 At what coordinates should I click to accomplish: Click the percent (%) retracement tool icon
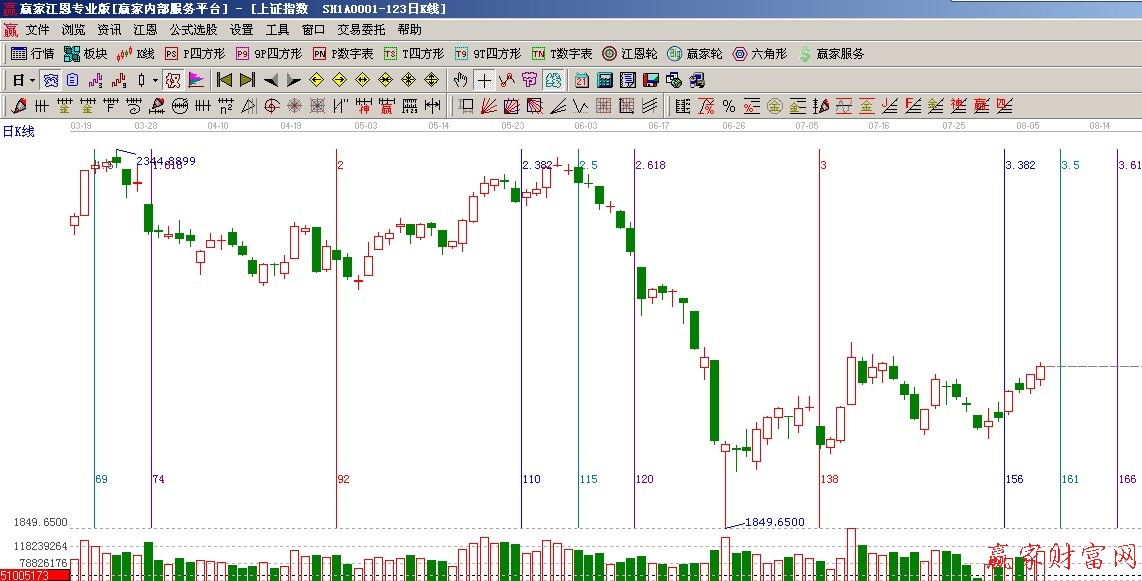pyautogui.click(x=728, y=106)
